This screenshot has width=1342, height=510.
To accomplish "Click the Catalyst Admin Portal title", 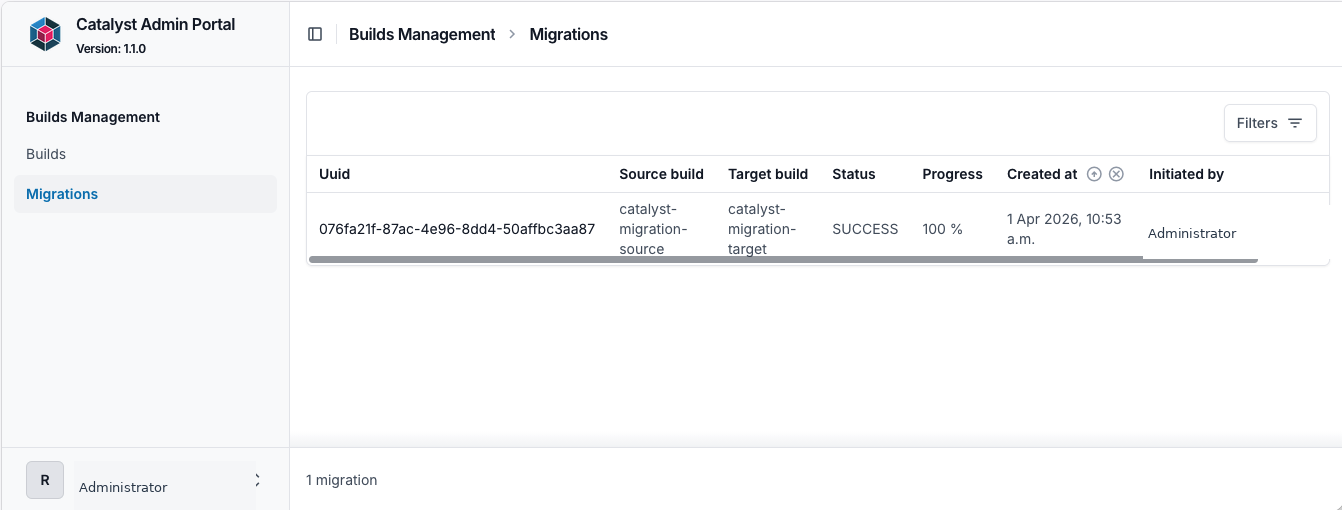I will [x=156, y=24].
